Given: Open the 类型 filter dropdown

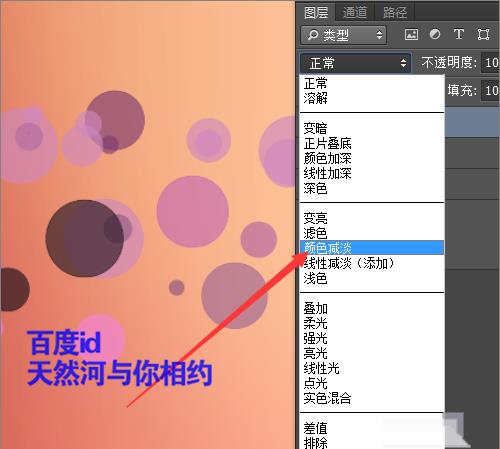Looking at the screenshot, I should [343, 35].
